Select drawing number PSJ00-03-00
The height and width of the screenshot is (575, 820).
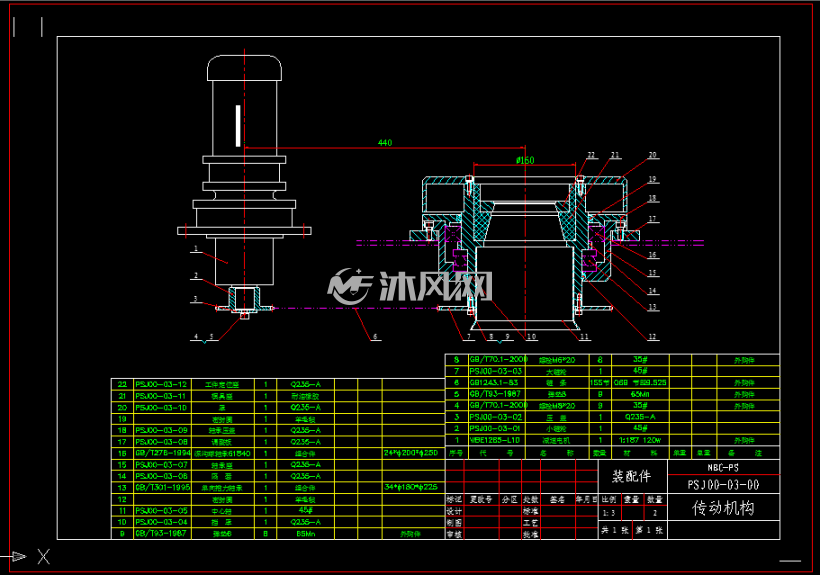723,485
